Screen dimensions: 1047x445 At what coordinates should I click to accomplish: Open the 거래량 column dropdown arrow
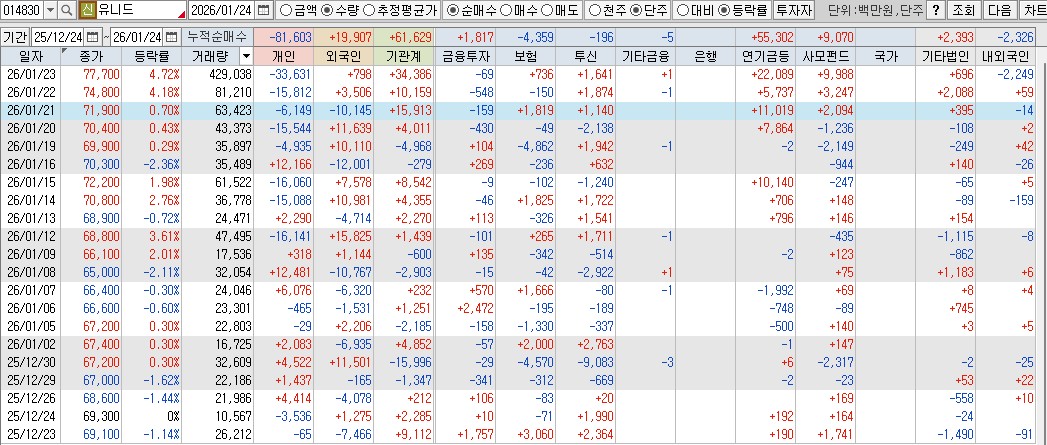click(246, 57)
